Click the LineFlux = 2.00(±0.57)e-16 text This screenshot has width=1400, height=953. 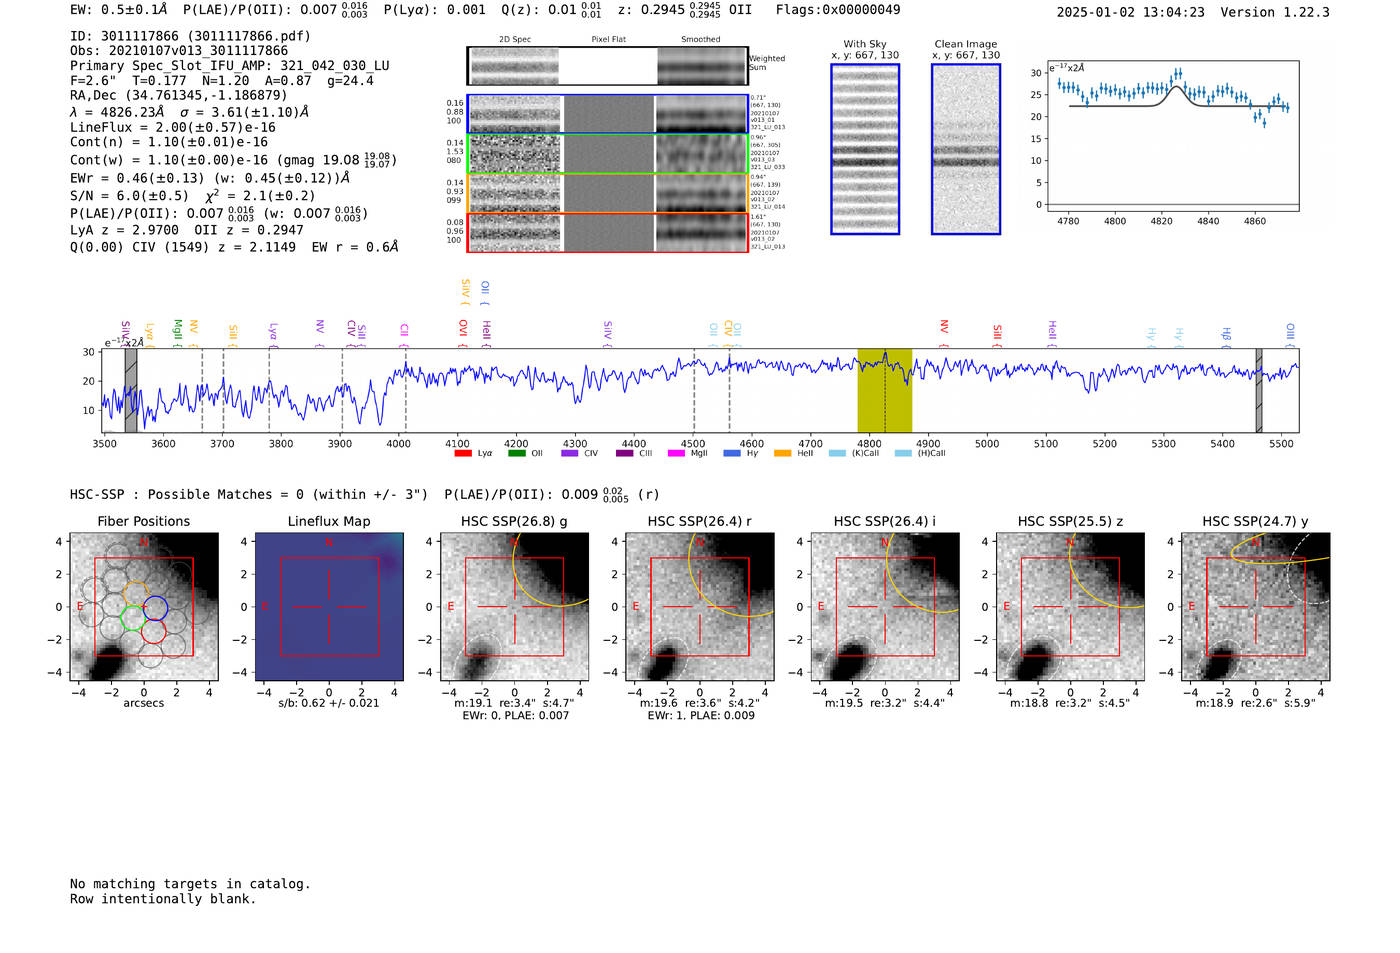(x=173, y=128)
